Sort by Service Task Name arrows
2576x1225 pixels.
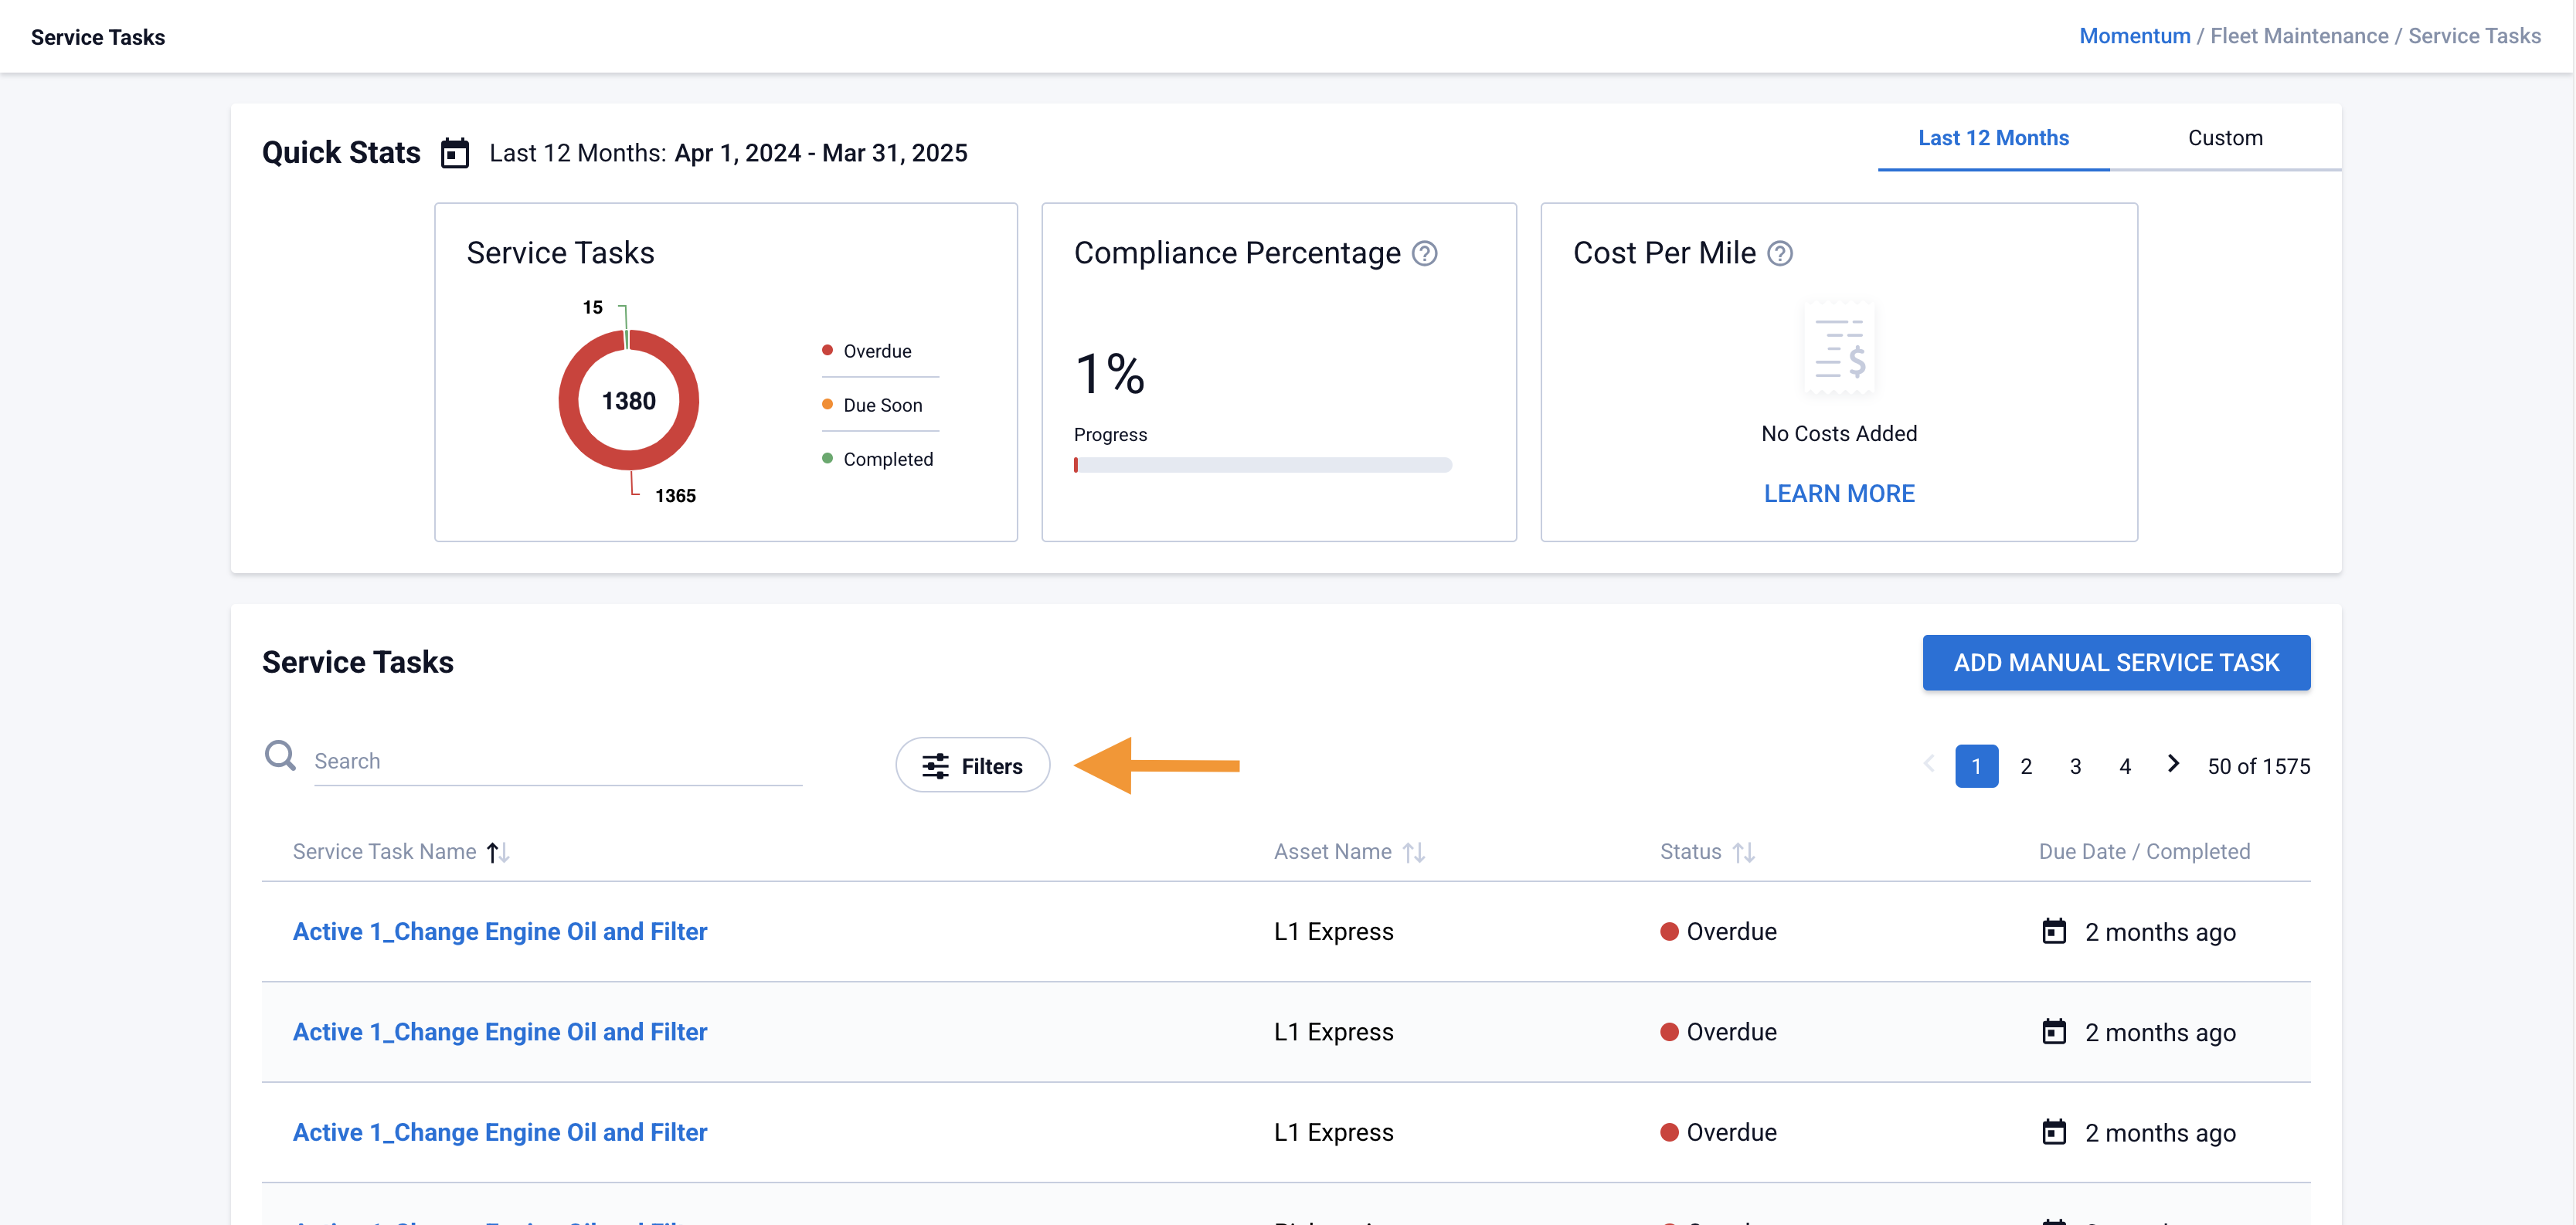coord(498,852)
